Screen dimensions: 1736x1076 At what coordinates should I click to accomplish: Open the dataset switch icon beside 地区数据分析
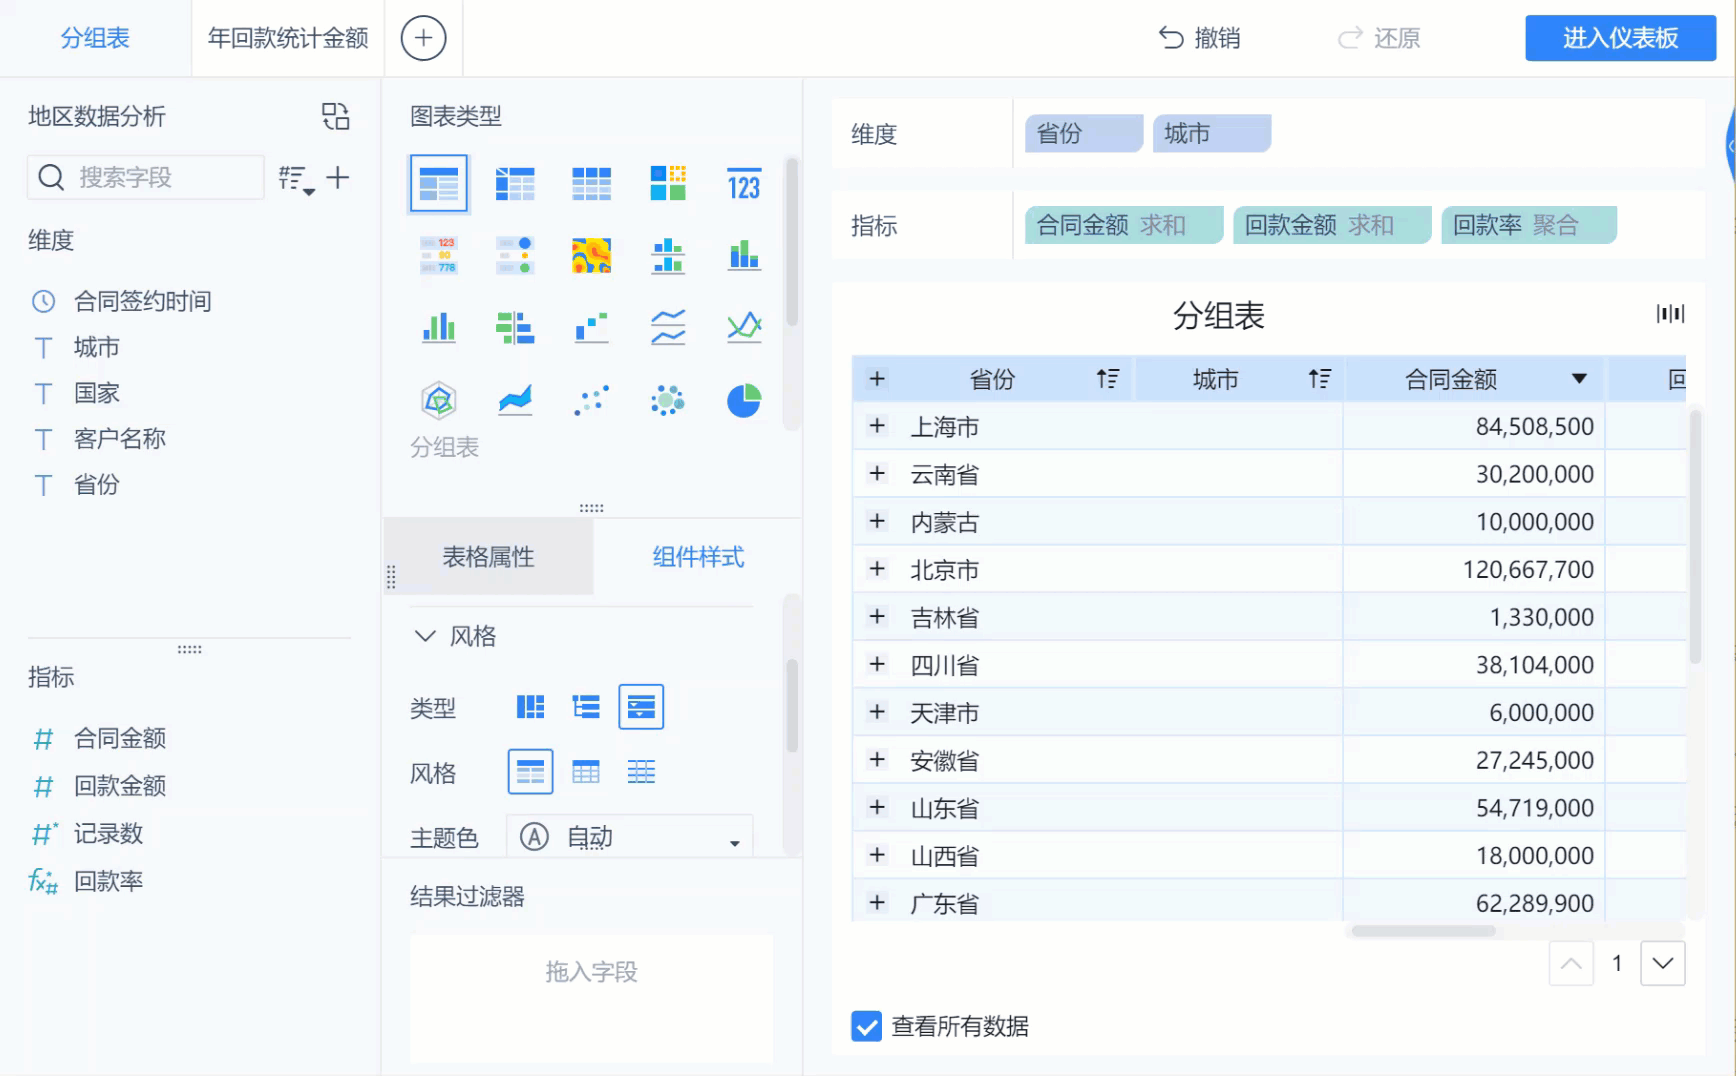pyautogui.click(x=335, y=116)
